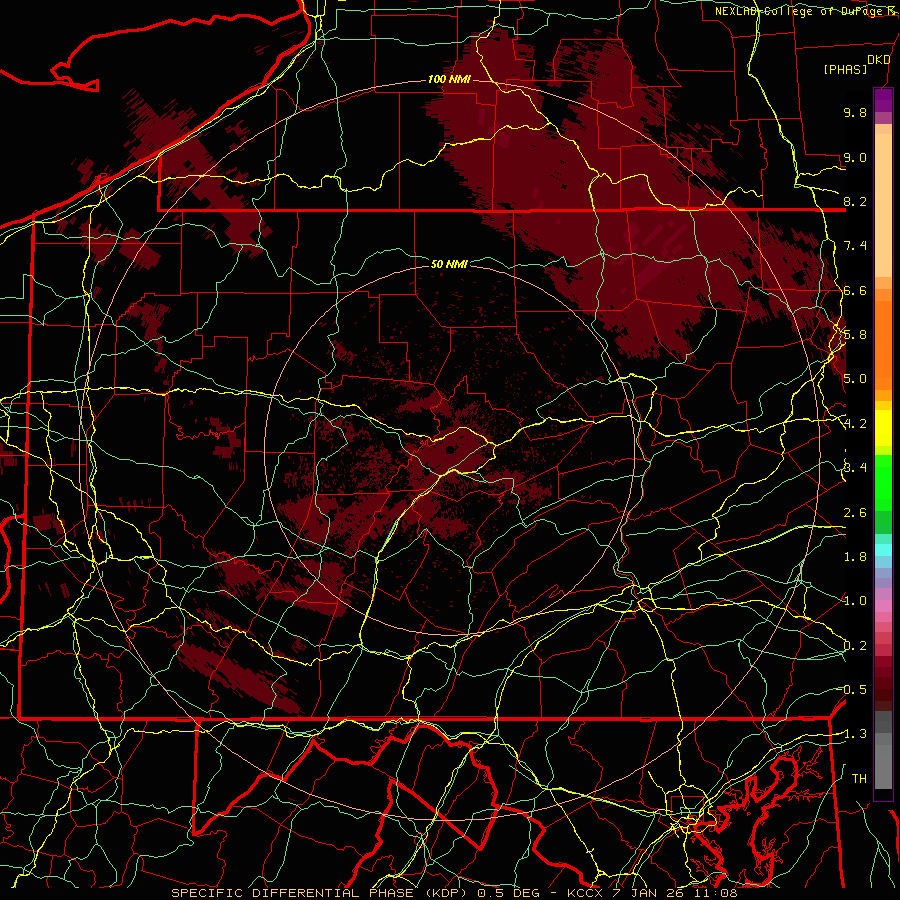Pick the bright green segment of the color bar
This screenshot has width=900, height=900.
(883, 482)
